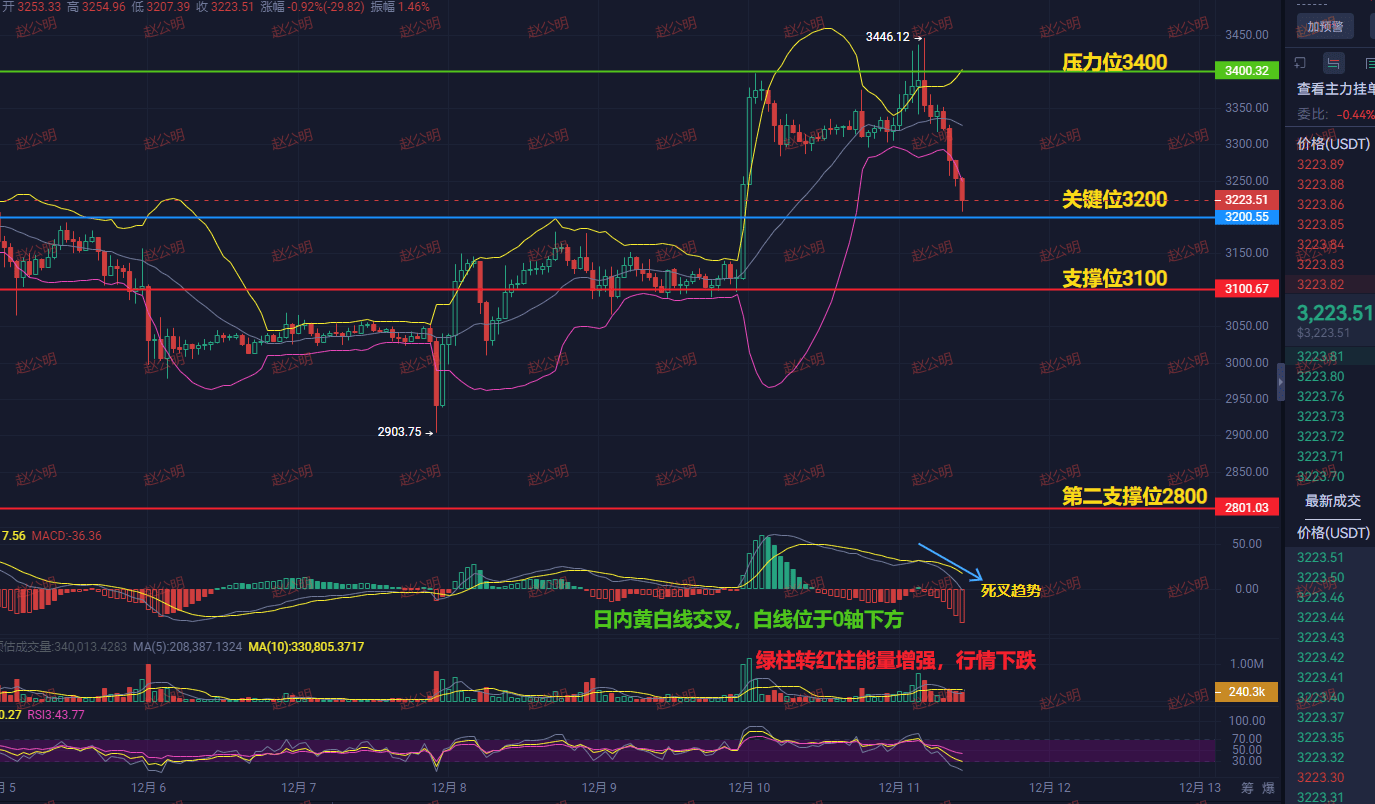Select the combined order book view icon
This screenshot has height=804, width=1375.
tap(1333, 63)
